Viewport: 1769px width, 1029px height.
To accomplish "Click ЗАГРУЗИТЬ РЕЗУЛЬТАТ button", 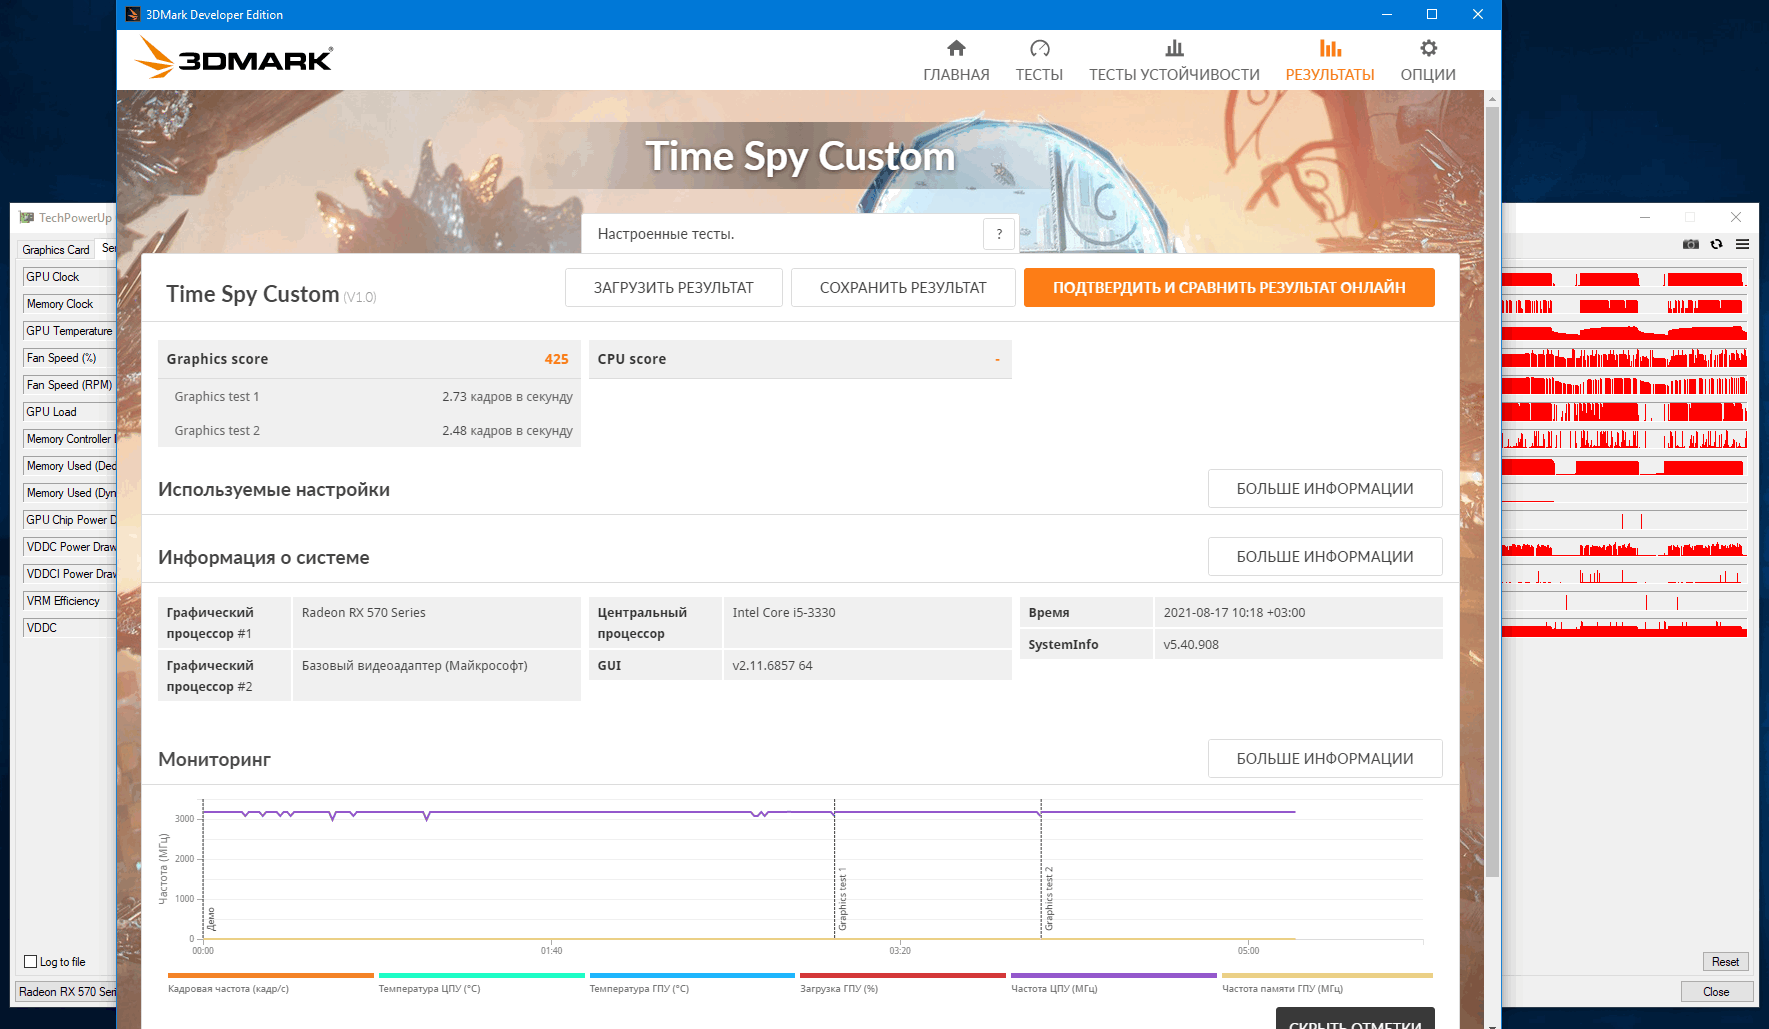I will pyautogui.click(x=674, y=287).
